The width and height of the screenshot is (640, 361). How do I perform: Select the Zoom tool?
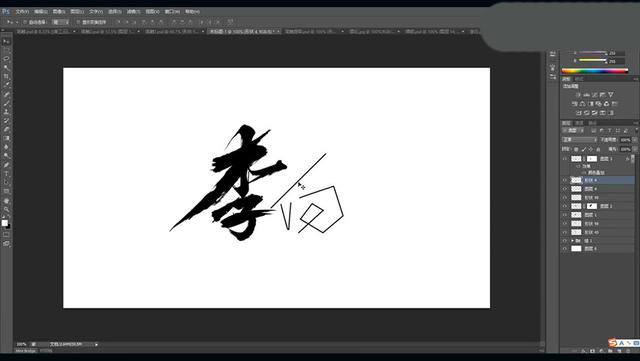6,209
